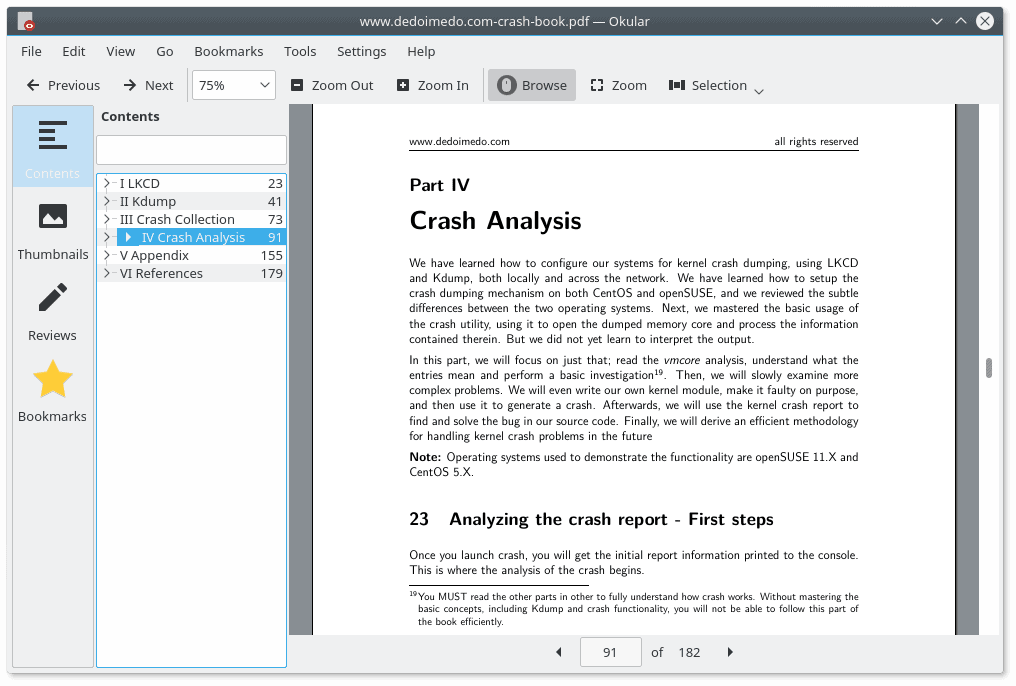
Task: Select I LKCD in contents list
Action: pos(201,183)
